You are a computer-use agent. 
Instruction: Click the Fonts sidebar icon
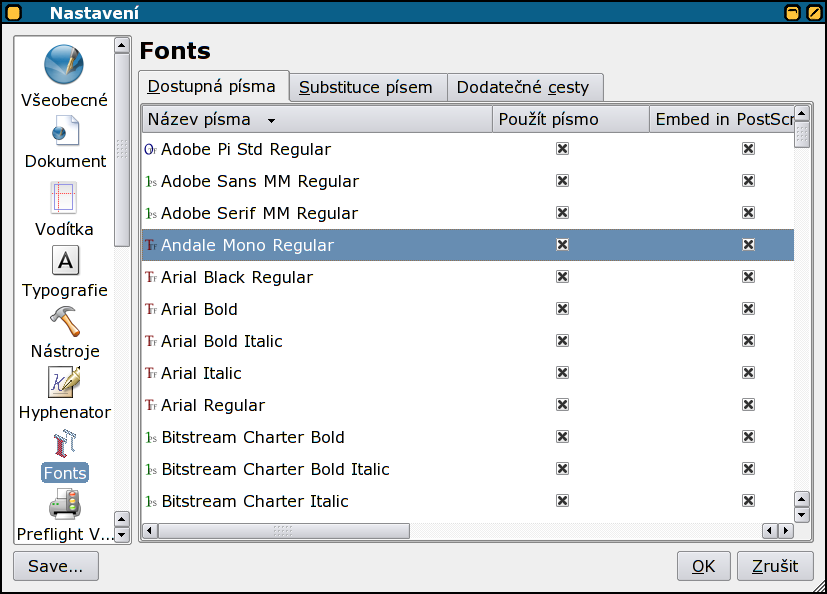pos(65,443)
